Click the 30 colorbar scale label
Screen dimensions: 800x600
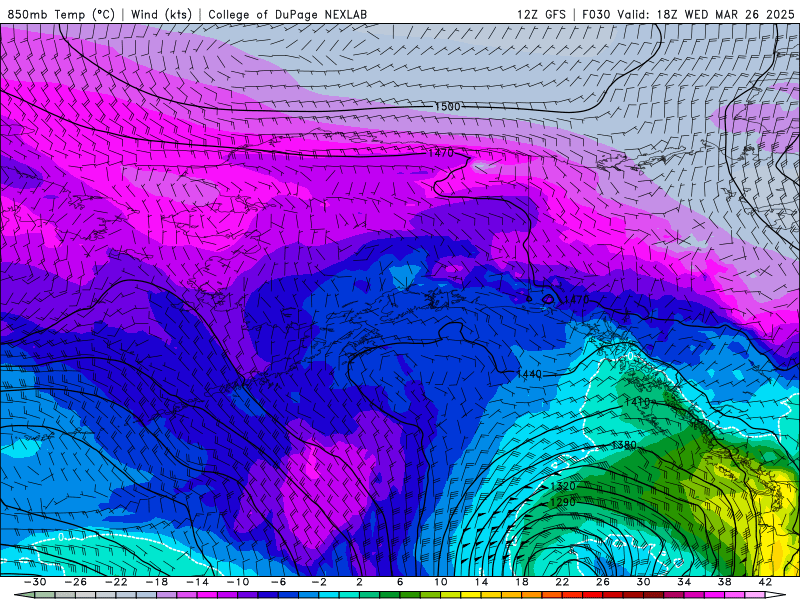[643, 582]
